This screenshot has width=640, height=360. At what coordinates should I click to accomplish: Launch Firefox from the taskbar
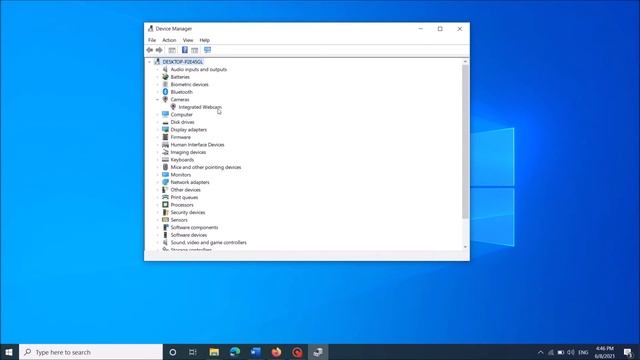tap(276, 352)
